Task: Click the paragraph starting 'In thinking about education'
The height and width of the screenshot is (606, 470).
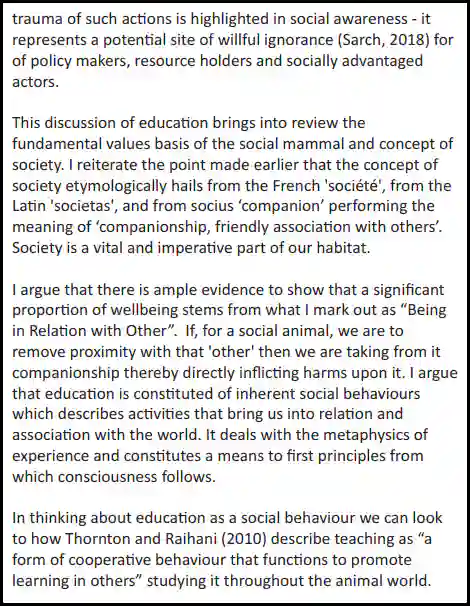Action: coord(227,549)
